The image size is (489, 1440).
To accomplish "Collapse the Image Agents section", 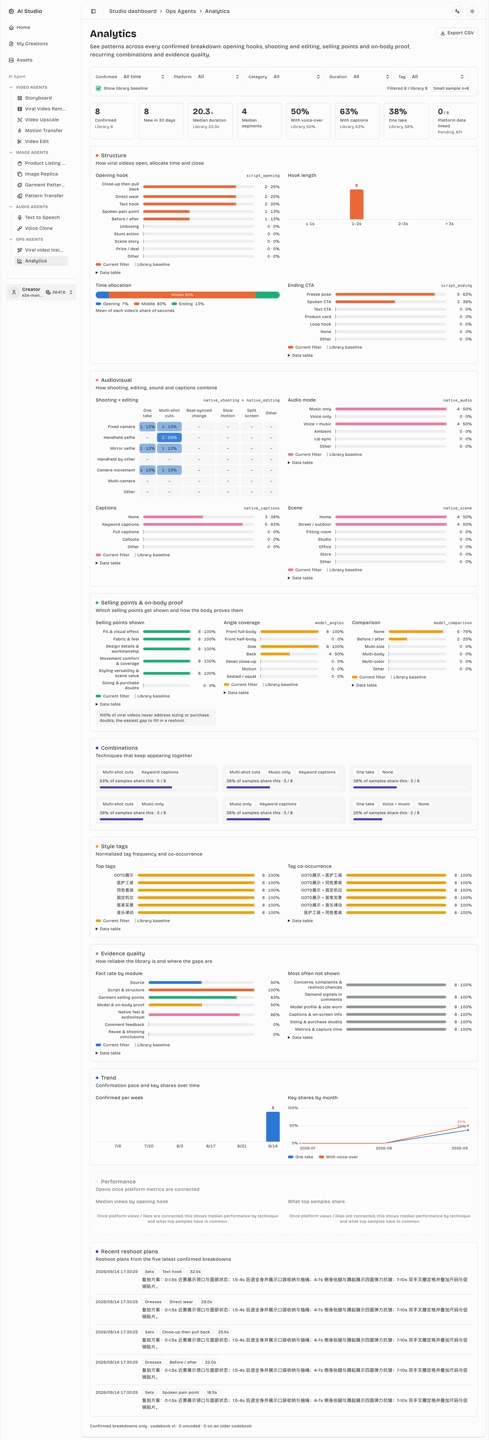I will click(30, 152).
